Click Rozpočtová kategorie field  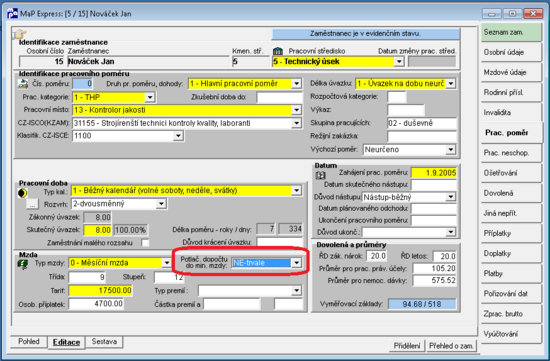pyautogui.click(x=397, y=96)
